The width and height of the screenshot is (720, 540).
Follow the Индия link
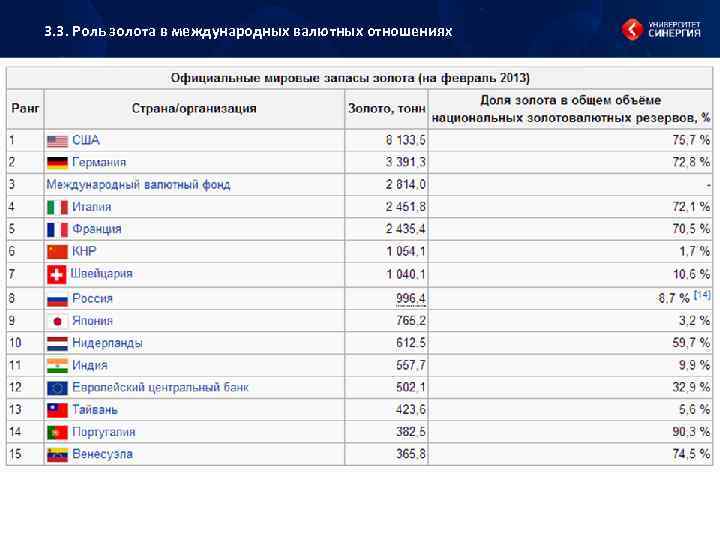(x=90, y=366)
